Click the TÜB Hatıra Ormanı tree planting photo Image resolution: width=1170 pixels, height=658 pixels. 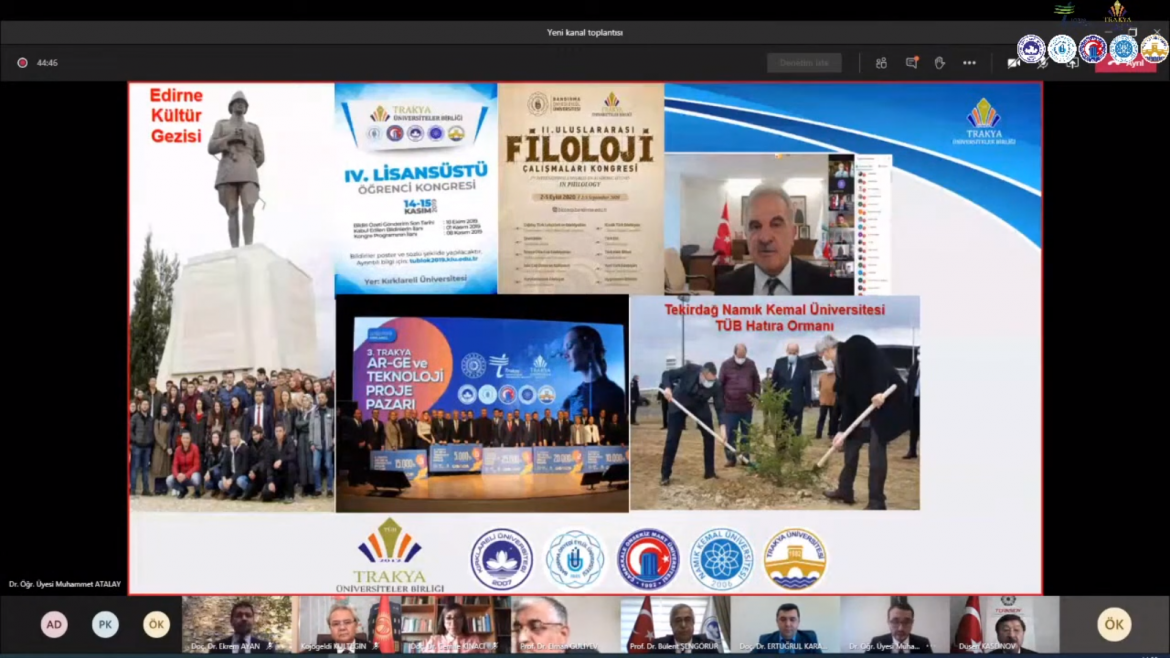[x=775, y=403]
